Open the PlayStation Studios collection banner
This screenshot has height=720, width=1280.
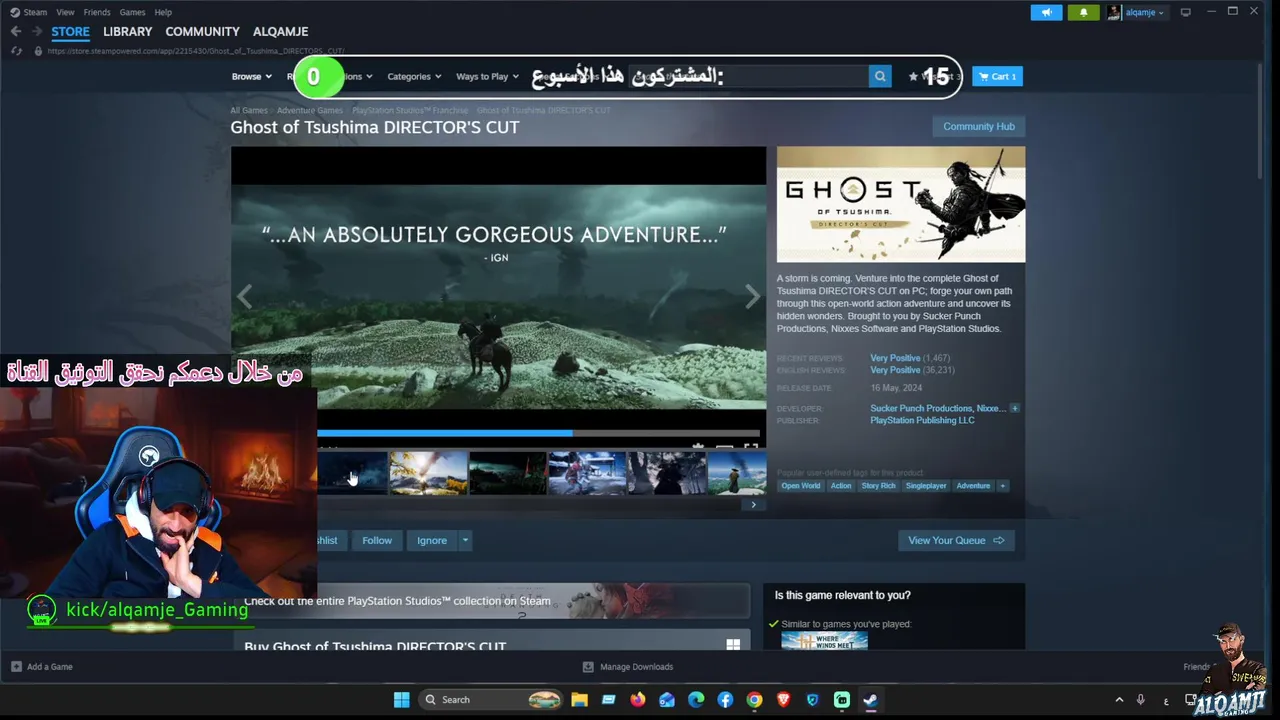491,601
